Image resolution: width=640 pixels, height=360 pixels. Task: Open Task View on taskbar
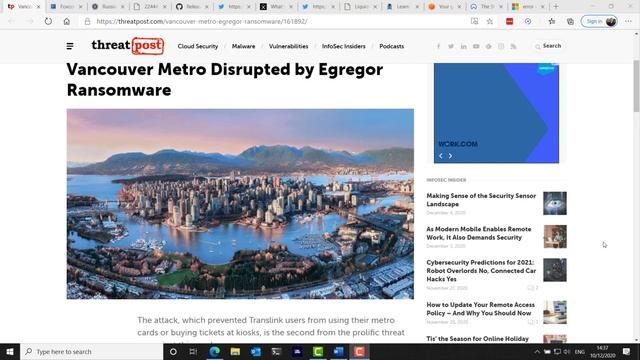[x=193, y=351]
